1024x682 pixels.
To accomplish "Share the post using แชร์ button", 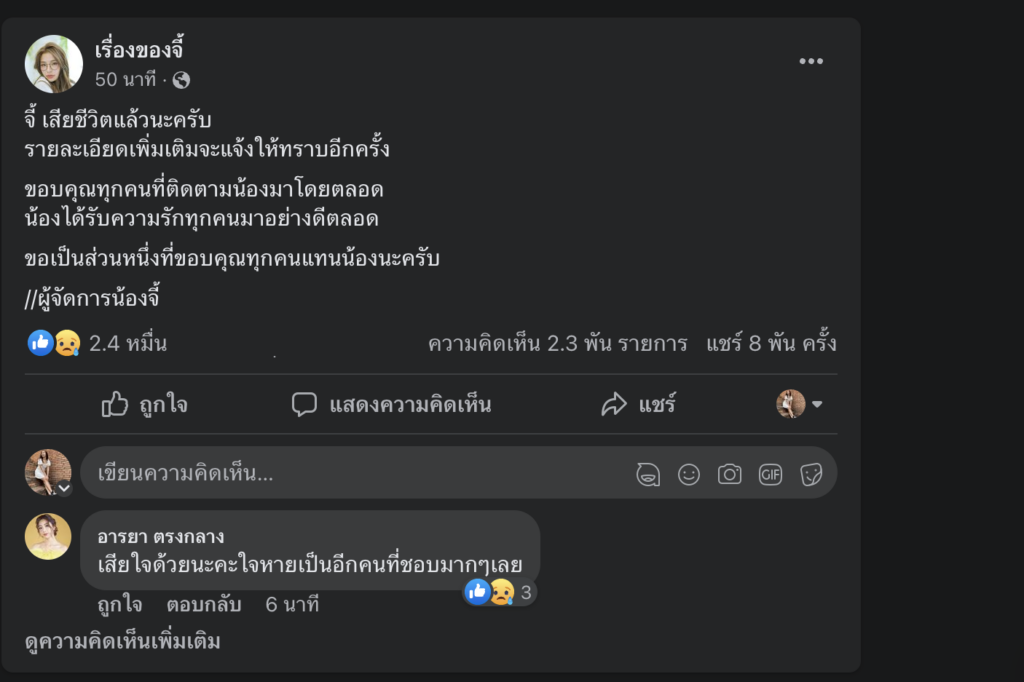I will pyautogui.click(x=638, y=404).
